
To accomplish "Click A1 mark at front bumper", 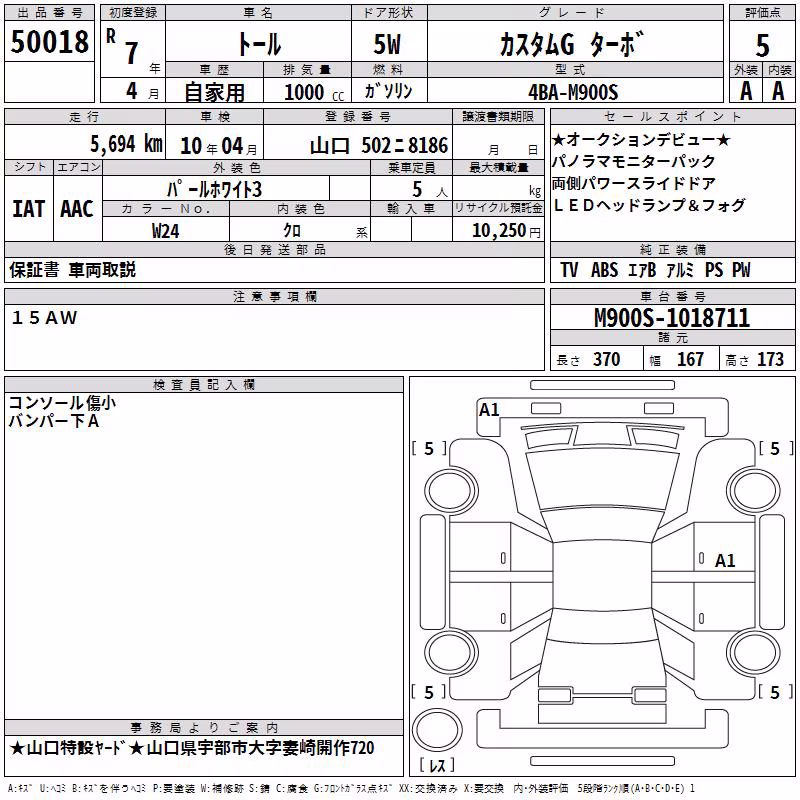I will point(489,410).
